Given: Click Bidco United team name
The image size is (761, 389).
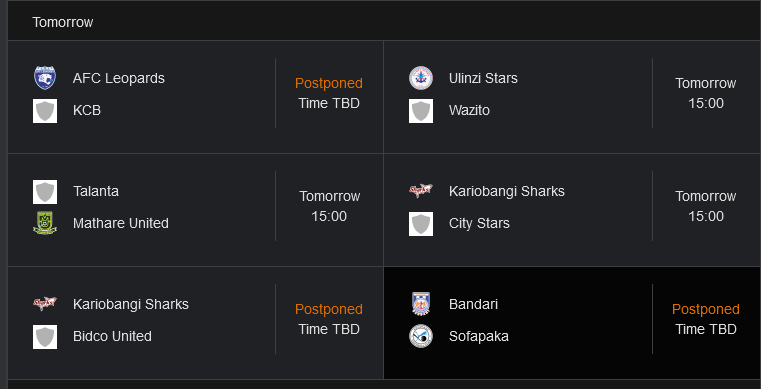Looking at the screenshot, I should [112, 336].
